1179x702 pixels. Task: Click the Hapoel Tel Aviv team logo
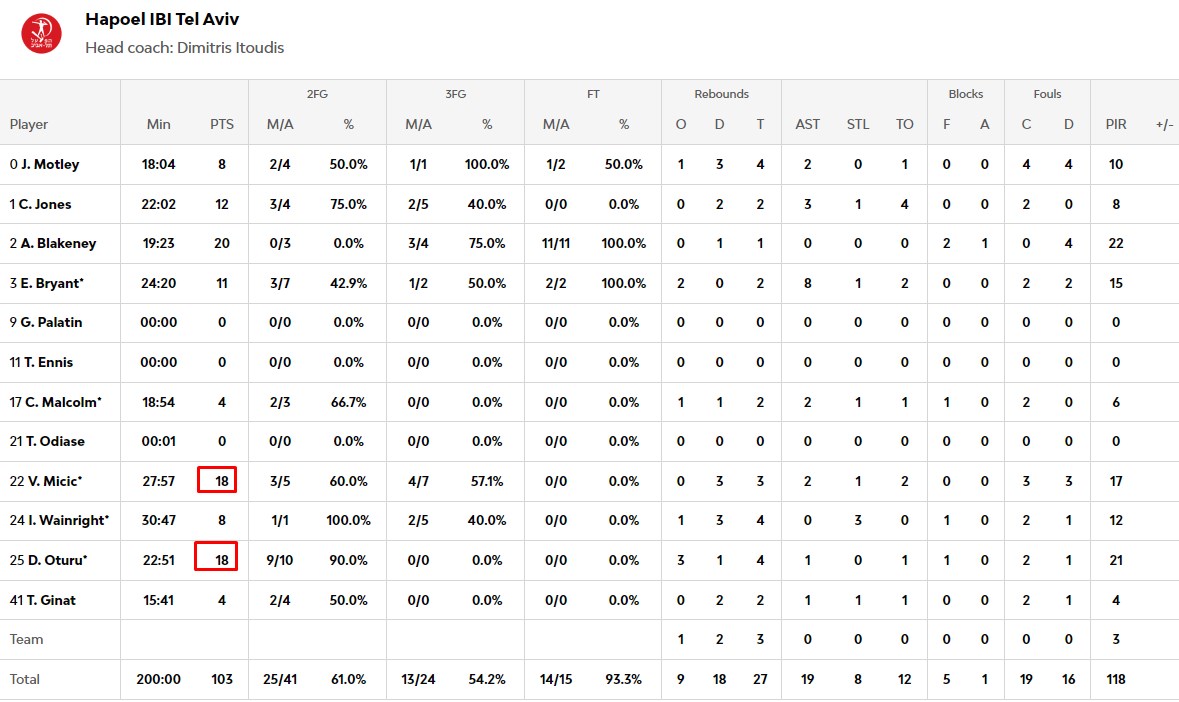click(41, 33)
